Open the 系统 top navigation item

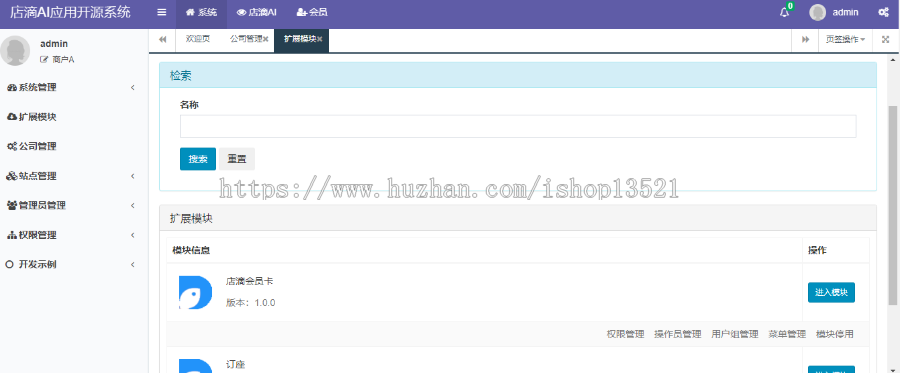tap(201, 13)
